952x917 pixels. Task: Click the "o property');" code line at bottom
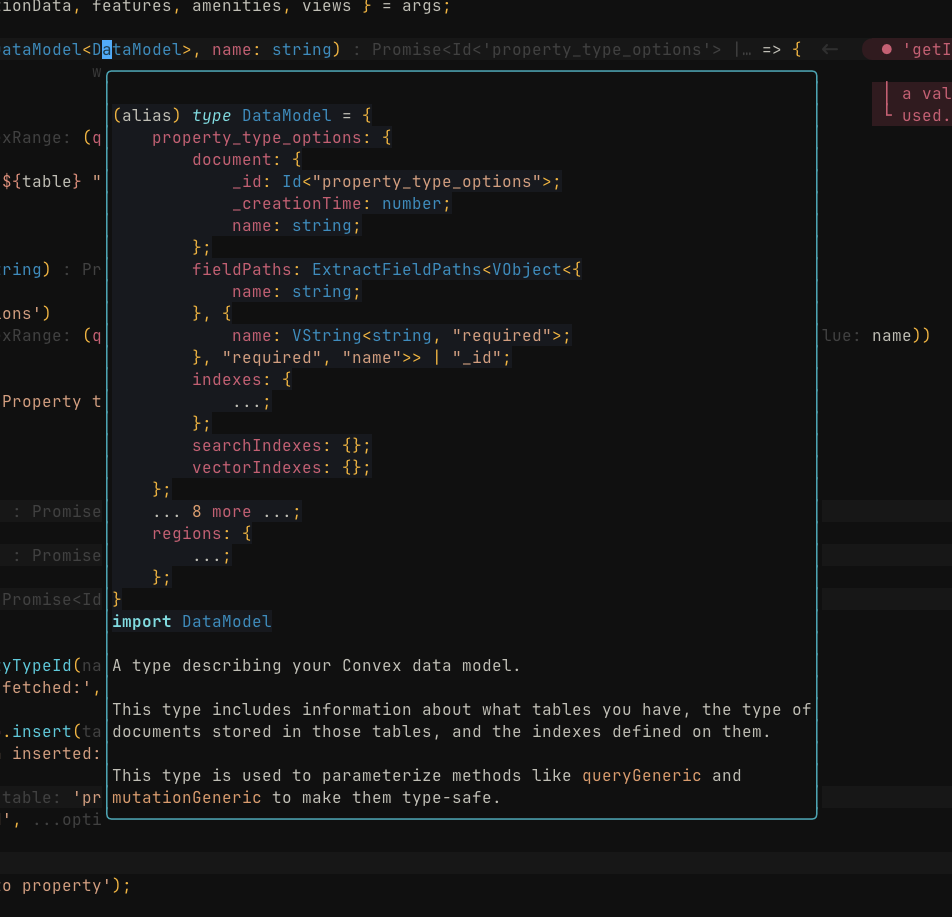click(x=66, y=885)
